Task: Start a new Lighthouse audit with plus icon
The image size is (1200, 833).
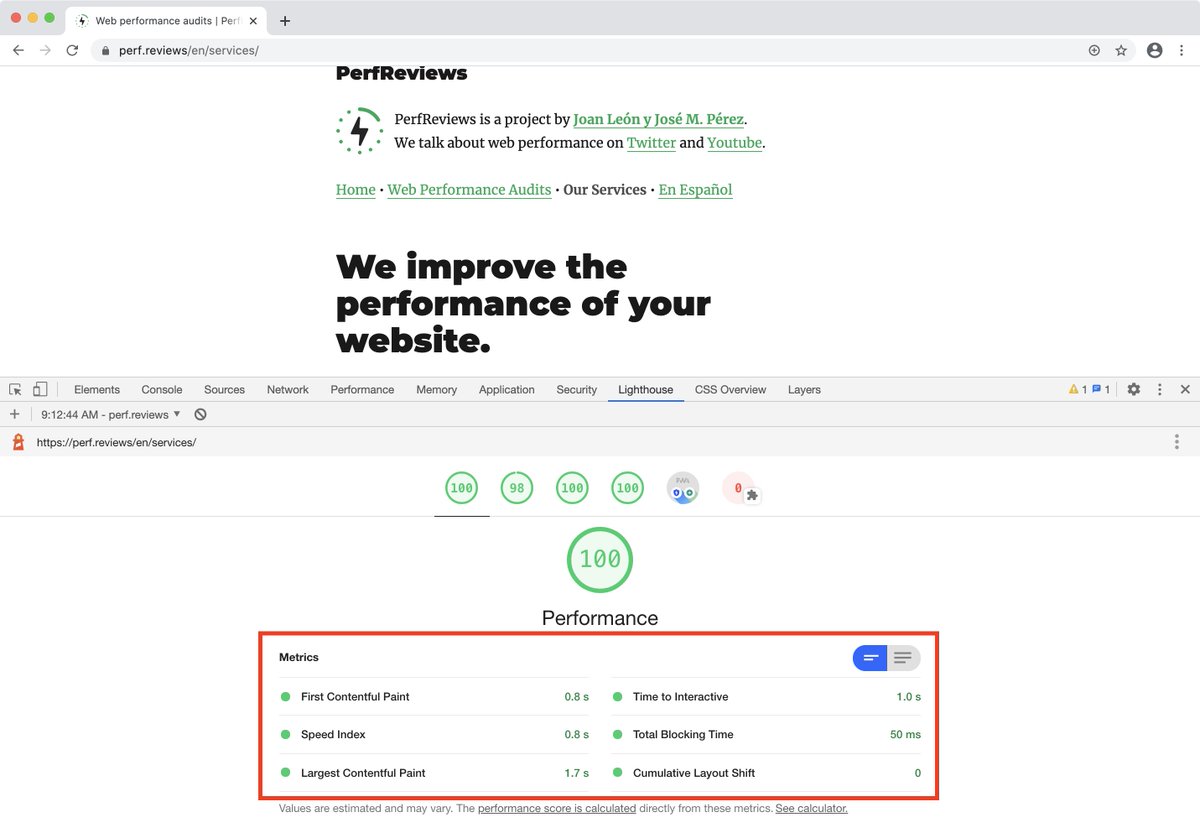Action: click(x=14, y=413)
